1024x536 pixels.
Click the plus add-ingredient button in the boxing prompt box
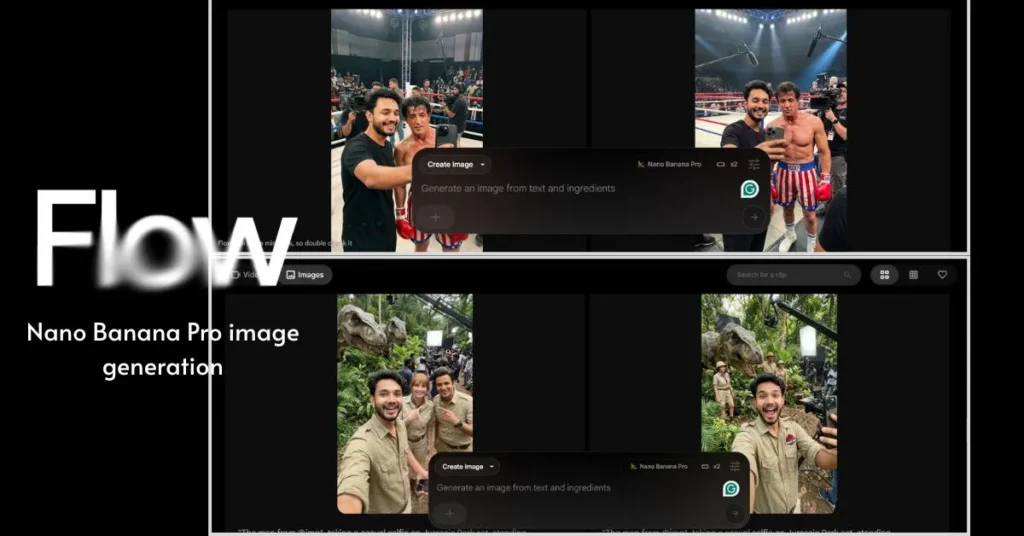[436, 217]
